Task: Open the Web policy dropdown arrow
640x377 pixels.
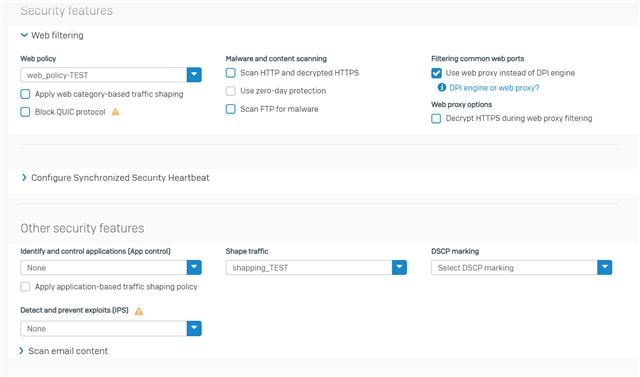Action: (x=194, y=75)
